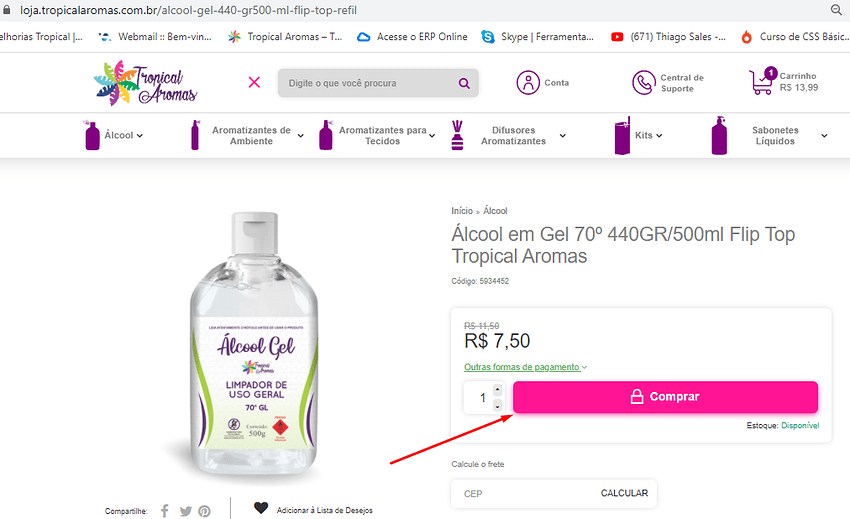Click the pink Comprar button

[665, 397]
